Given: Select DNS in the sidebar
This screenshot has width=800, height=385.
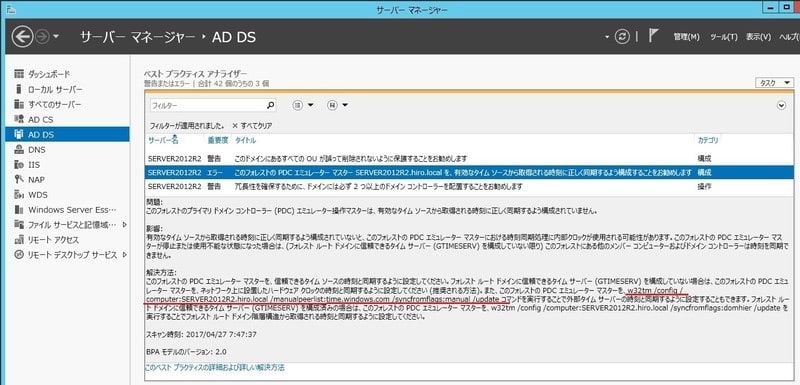Looking at the screenshot, I should (x=37, y=150).
